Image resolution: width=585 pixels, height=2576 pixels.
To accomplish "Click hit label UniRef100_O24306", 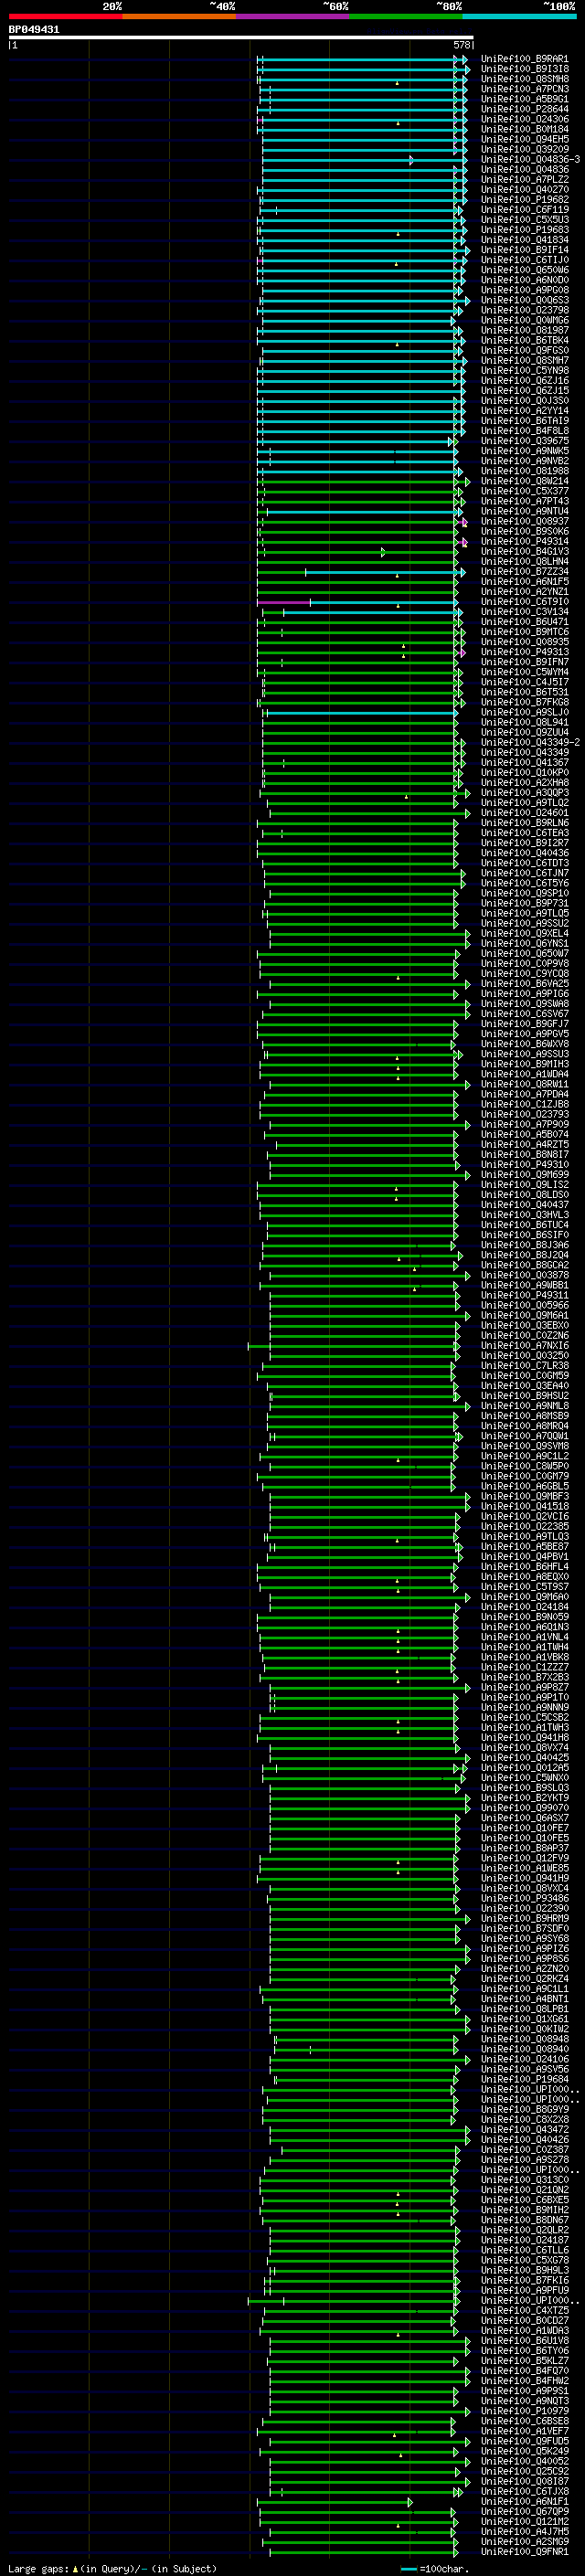I will pyautogui.click(x=524, y=119).
